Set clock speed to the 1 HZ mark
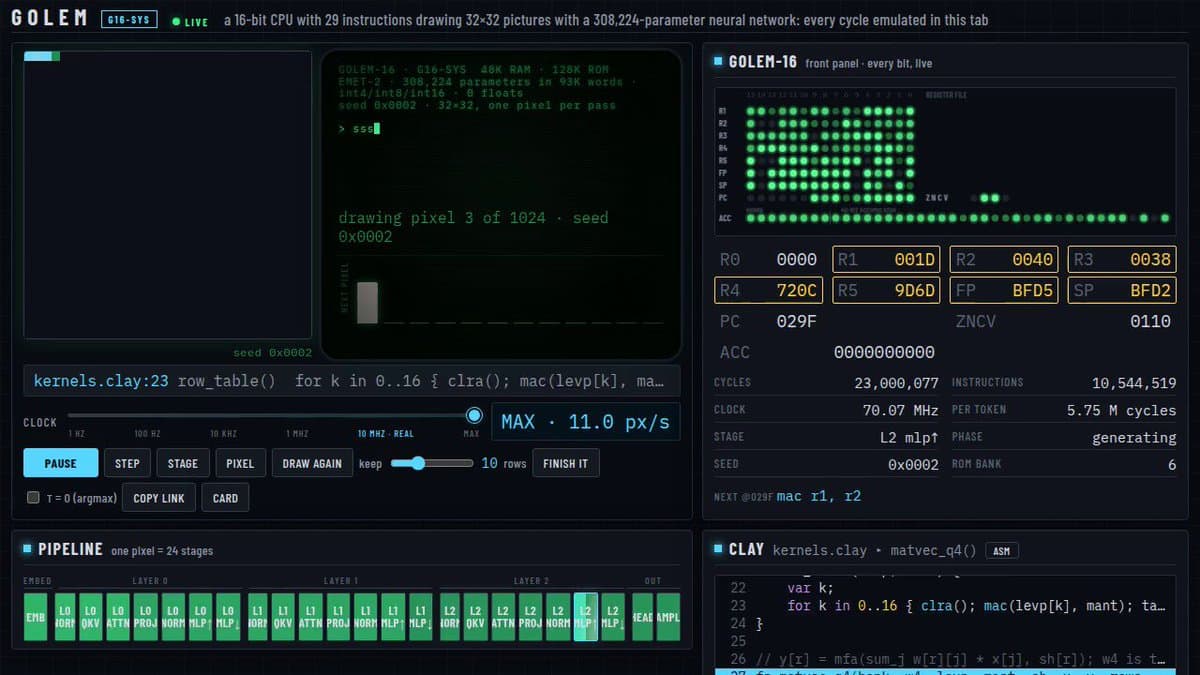Screen dimensions: 1200x675 coord(77,434)
